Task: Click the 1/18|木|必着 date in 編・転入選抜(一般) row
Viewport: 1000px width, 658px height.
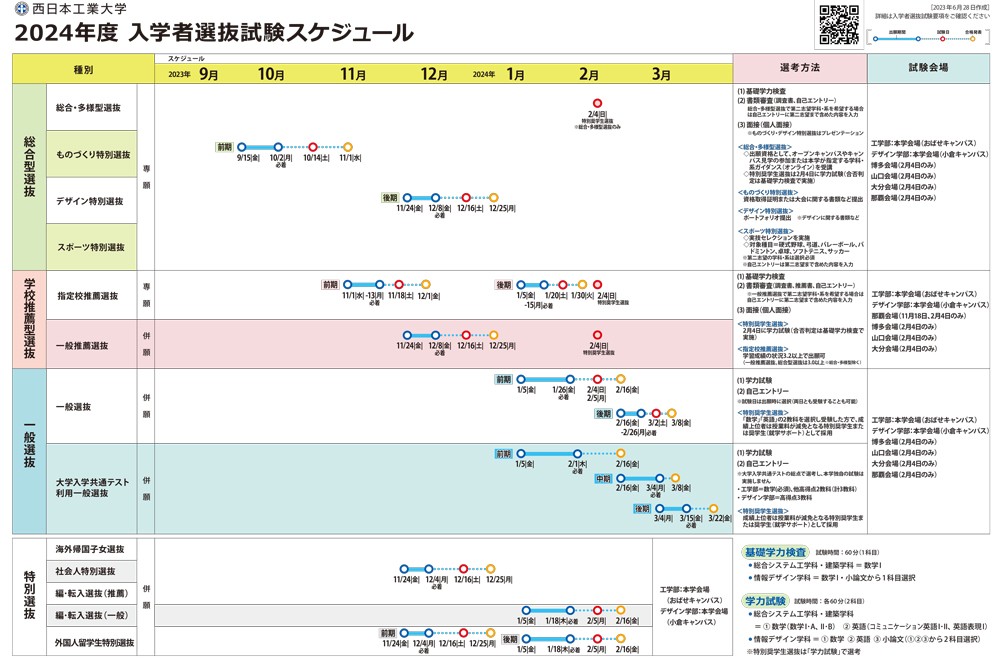Action: pos(562,620)
